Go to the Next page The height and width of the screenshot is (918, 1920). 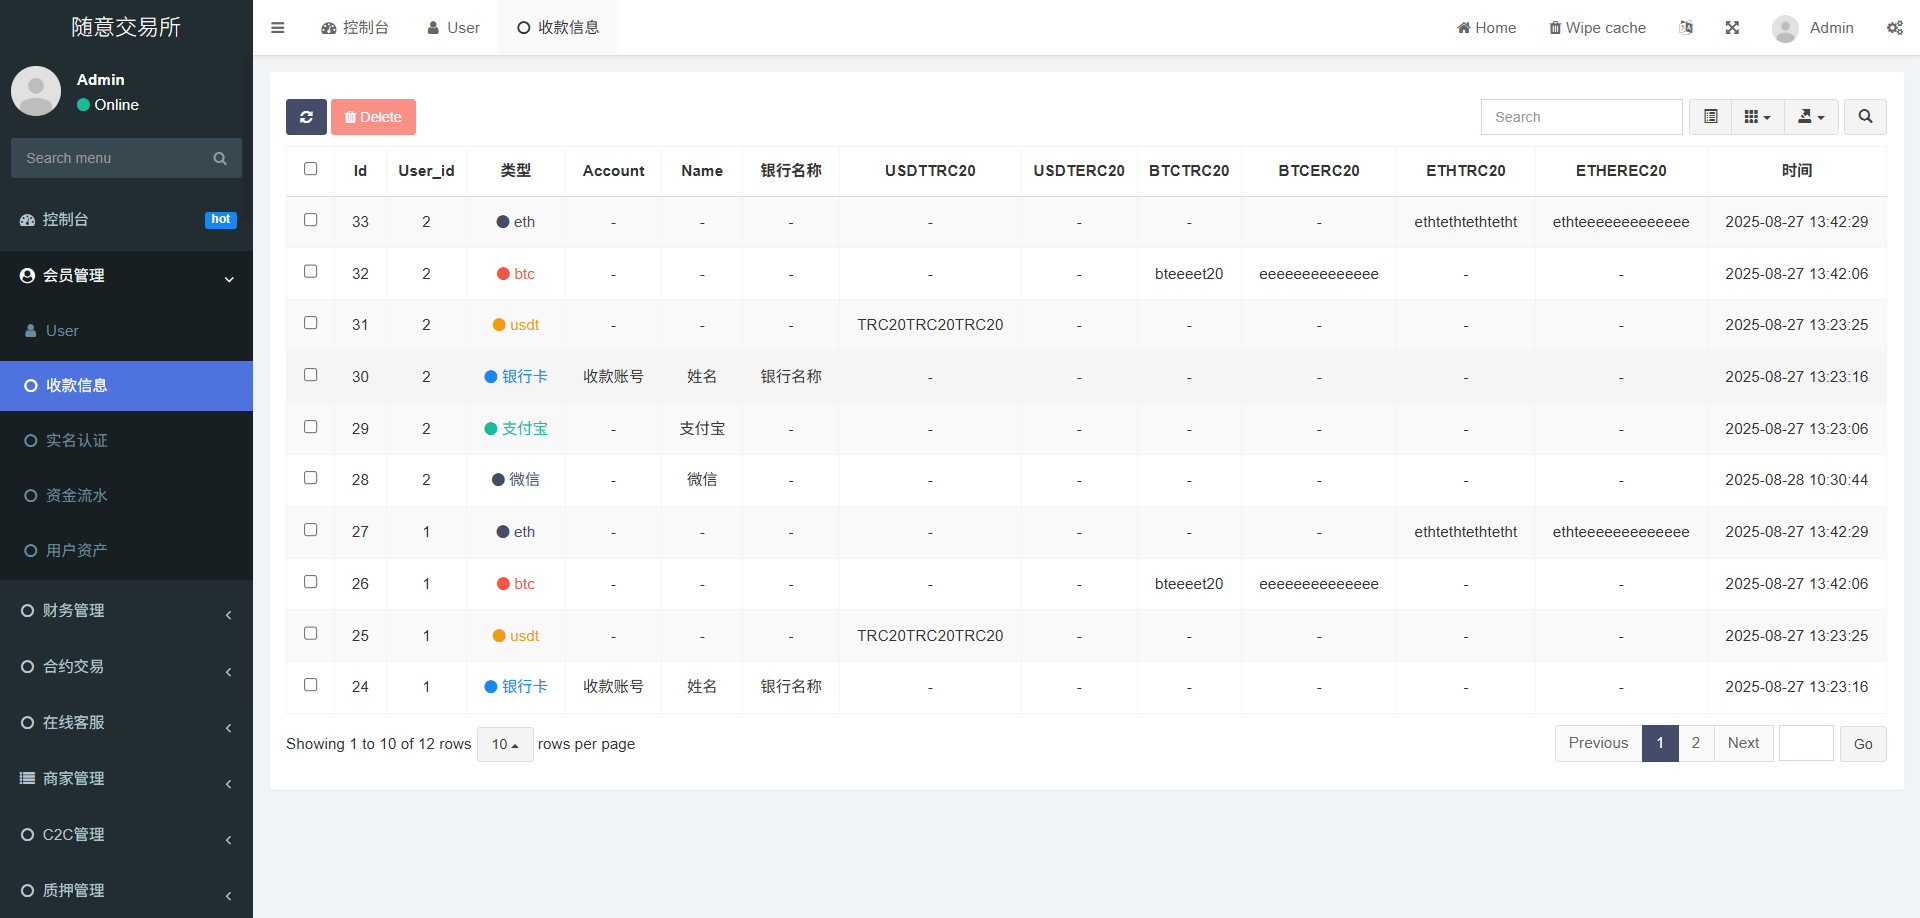tap(1743, 743)
